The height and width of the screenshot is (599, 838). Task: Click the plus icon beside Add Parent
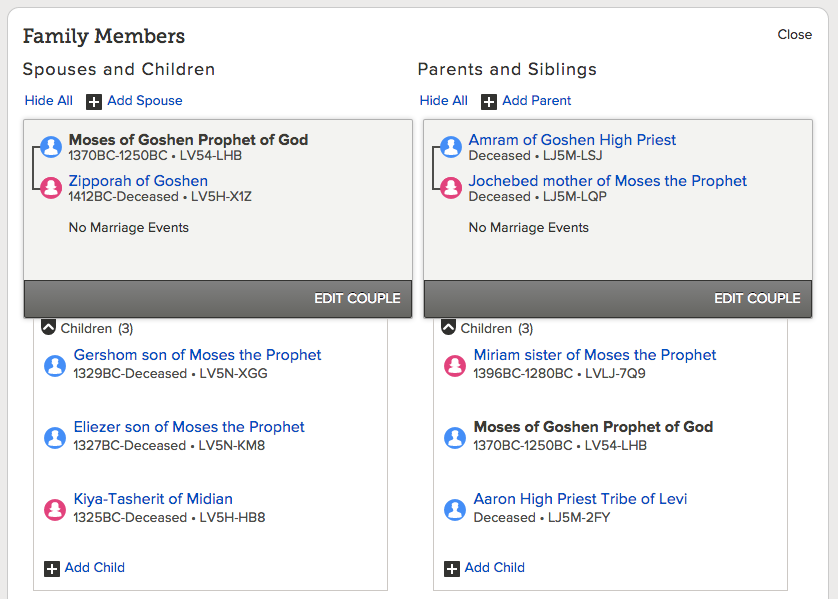[488, 102]
